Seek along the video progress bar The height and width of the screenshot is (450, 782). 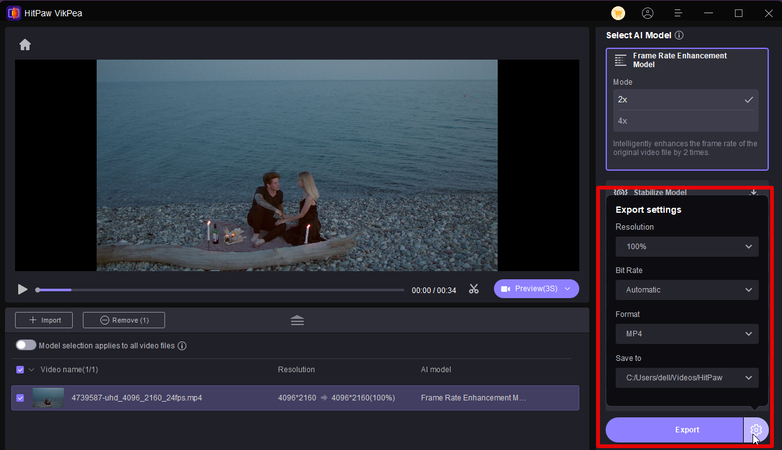pos(220,290)
